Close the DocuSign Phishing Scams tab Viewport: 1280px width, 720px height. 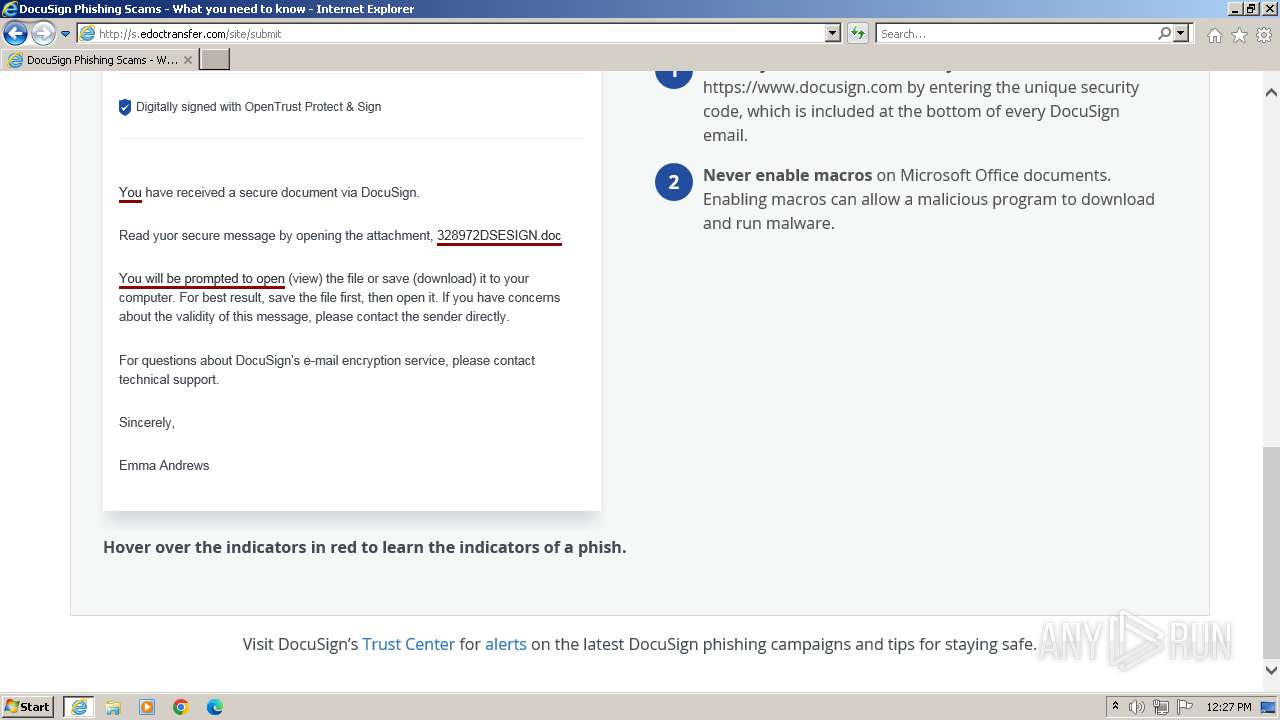pyautogui.click(x=187, y=60)
